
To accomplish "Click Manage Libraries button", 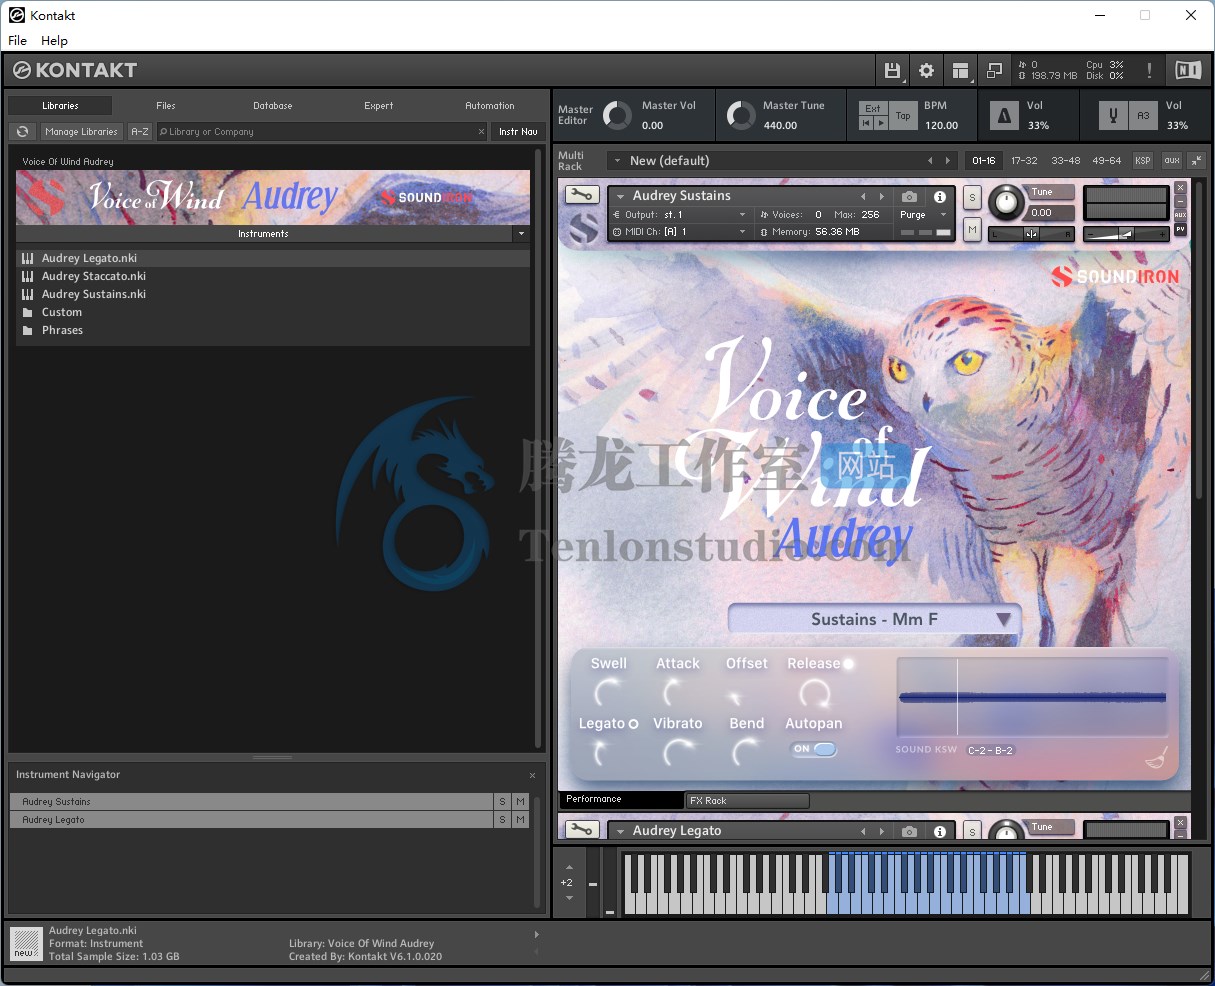I will (81, 131).
